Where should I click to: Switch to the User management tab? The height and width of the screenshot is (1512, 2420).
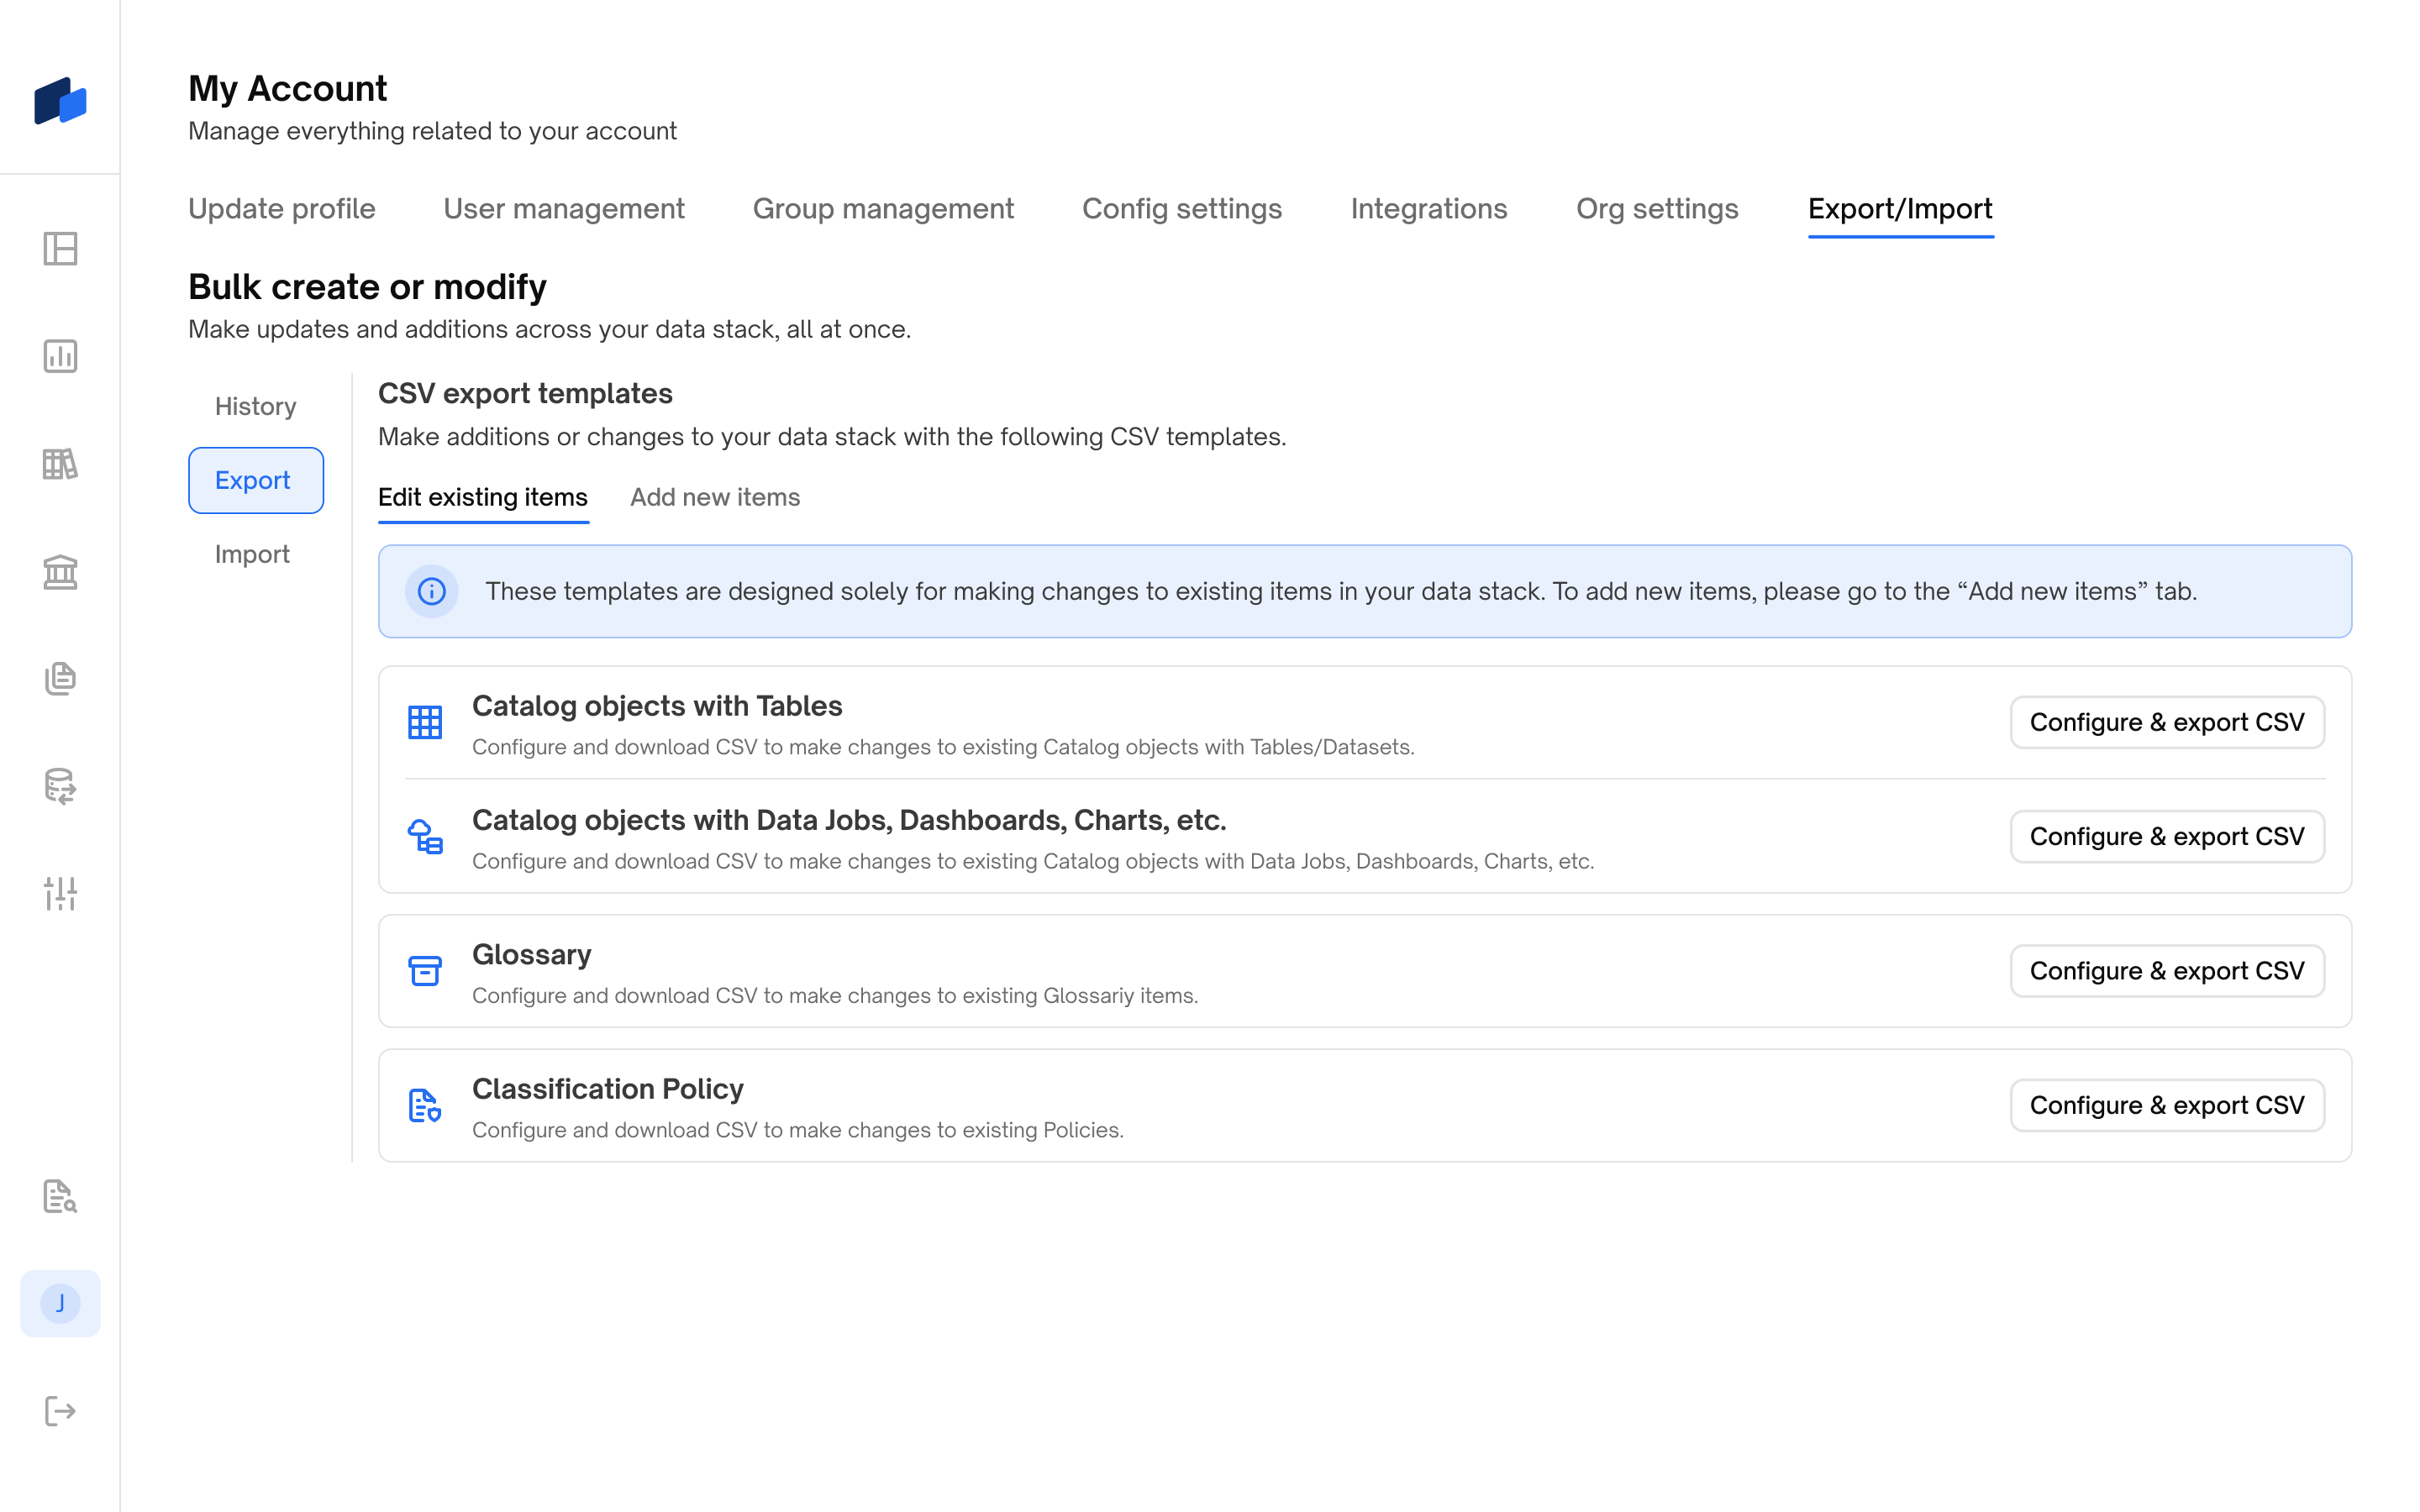pos(564,209)
